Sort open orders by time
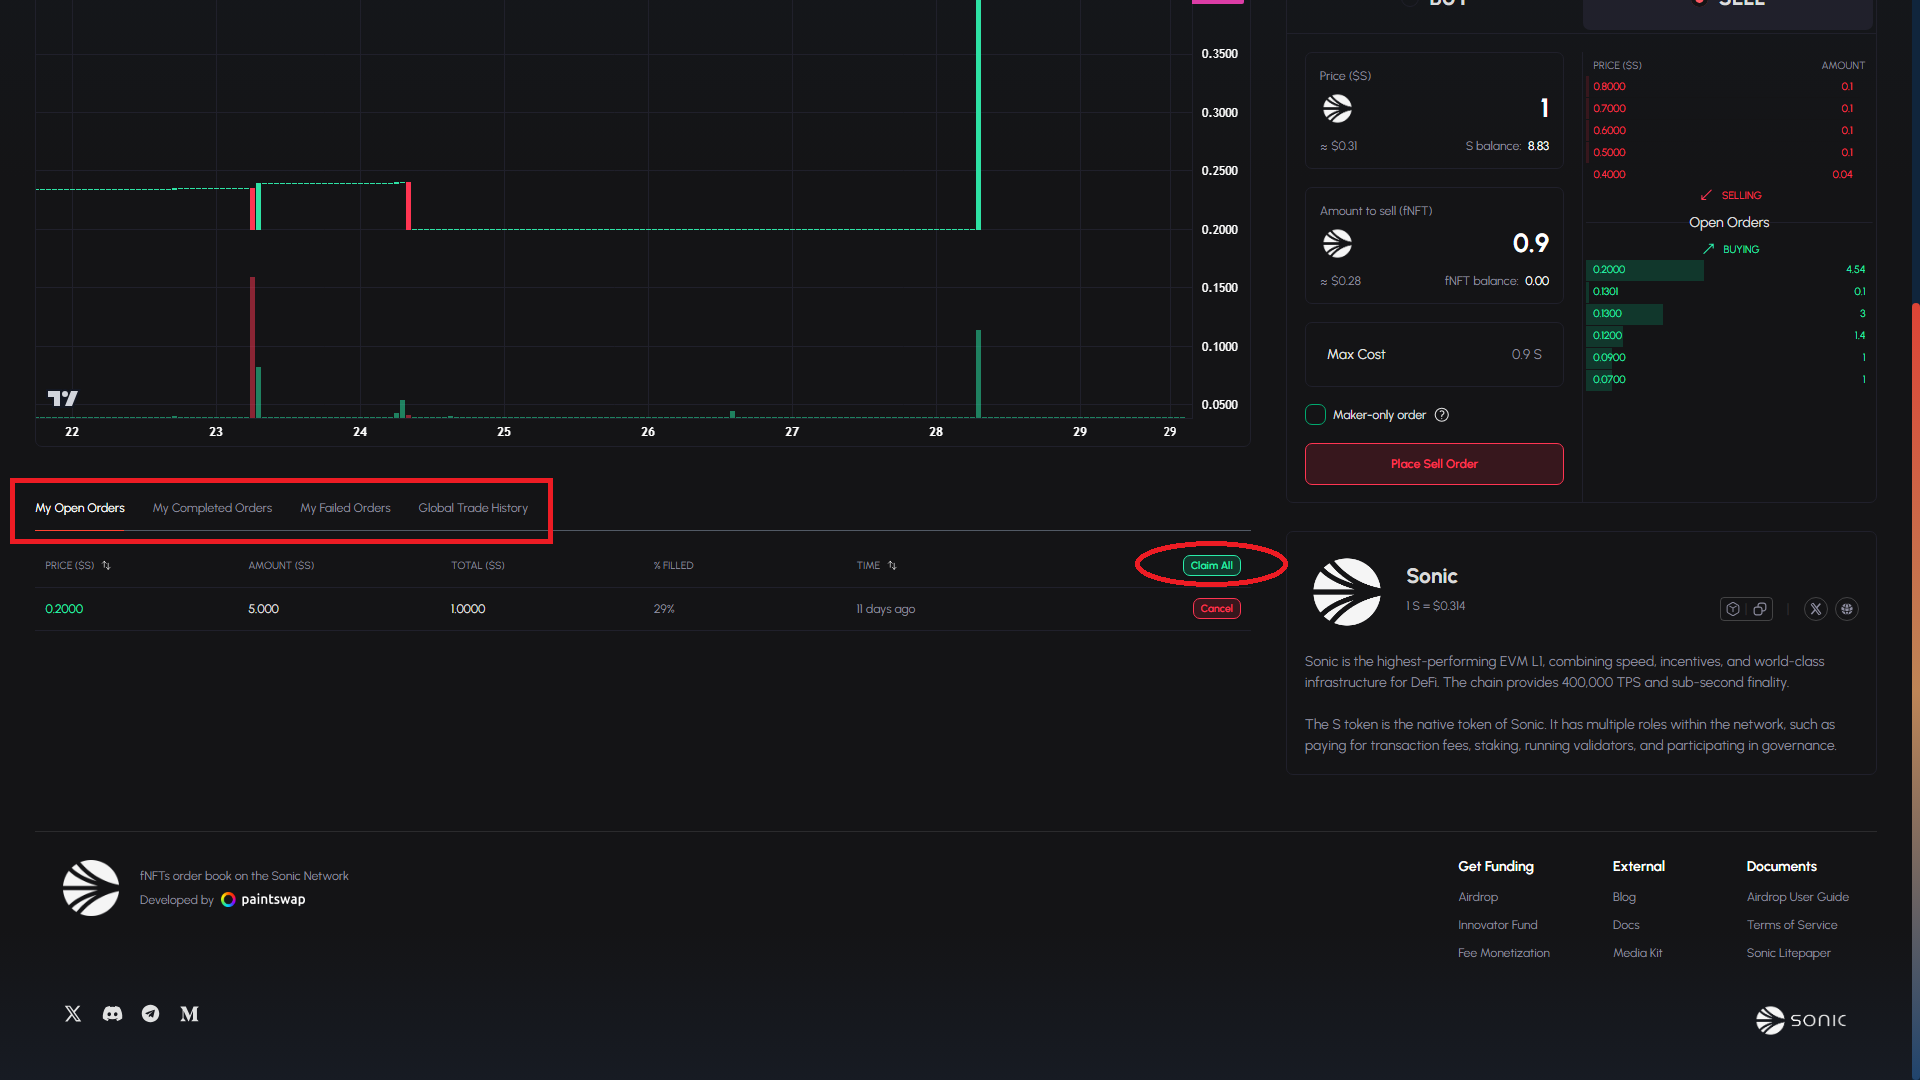This screenshot has width=1920, height=1080. pos(892,566)
